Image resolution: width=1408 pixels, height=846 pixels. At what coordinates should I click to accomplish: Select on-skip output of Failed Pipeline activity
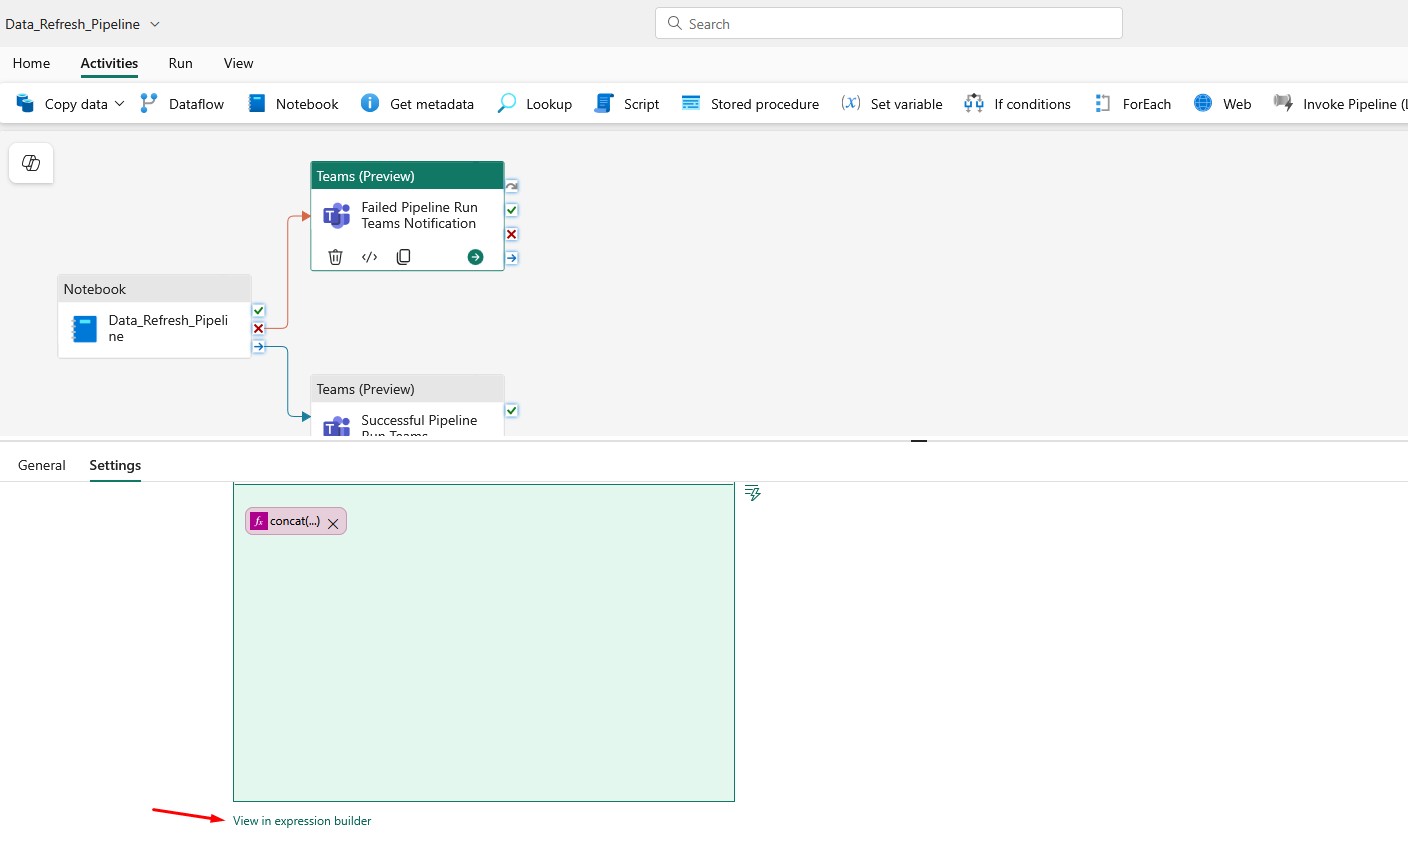(x=511, y=186)
